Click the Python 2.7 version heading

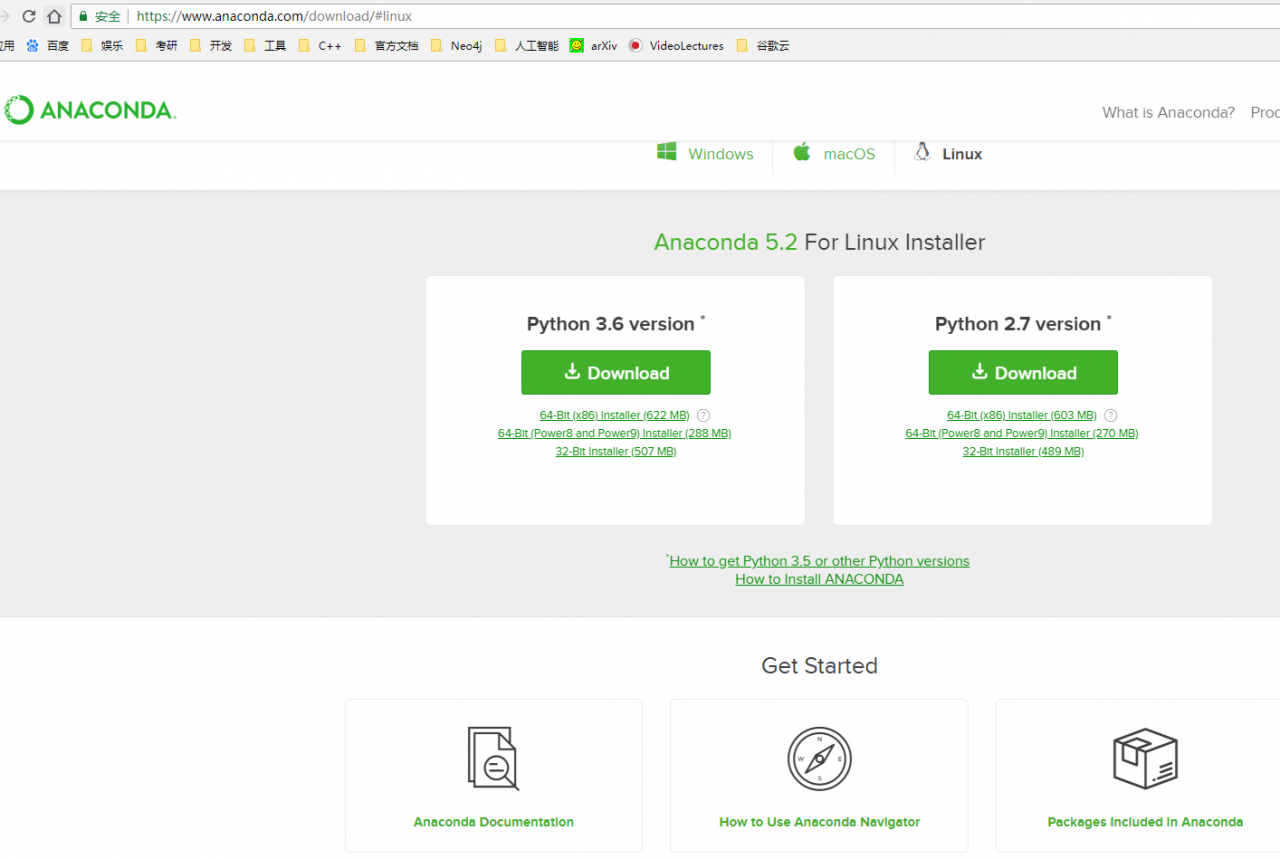[1023, 324]
